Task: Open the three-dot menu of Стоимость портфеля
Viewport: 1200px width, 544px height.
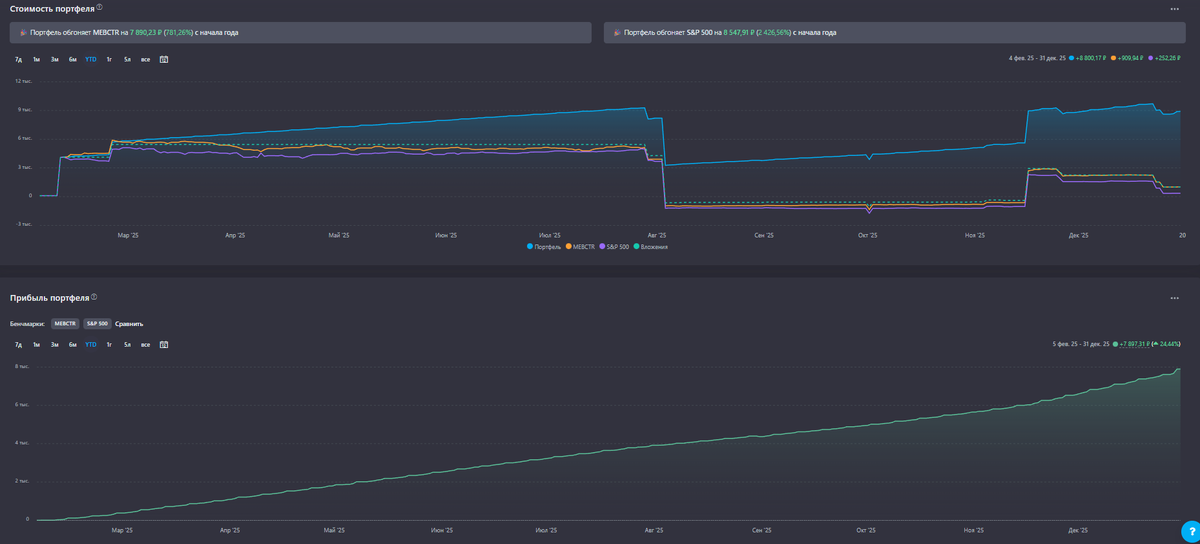Action: 1174,9
